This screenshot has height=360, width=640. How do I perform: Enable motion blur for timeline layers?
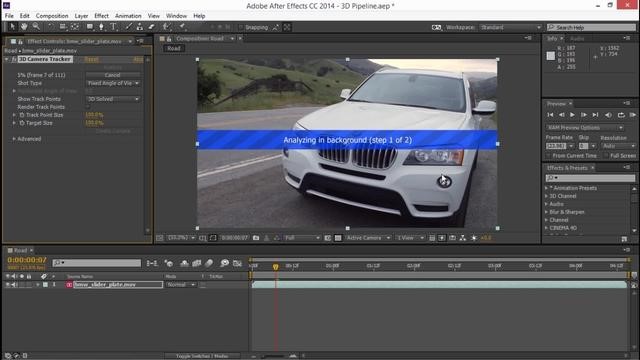tap(209, 263)
